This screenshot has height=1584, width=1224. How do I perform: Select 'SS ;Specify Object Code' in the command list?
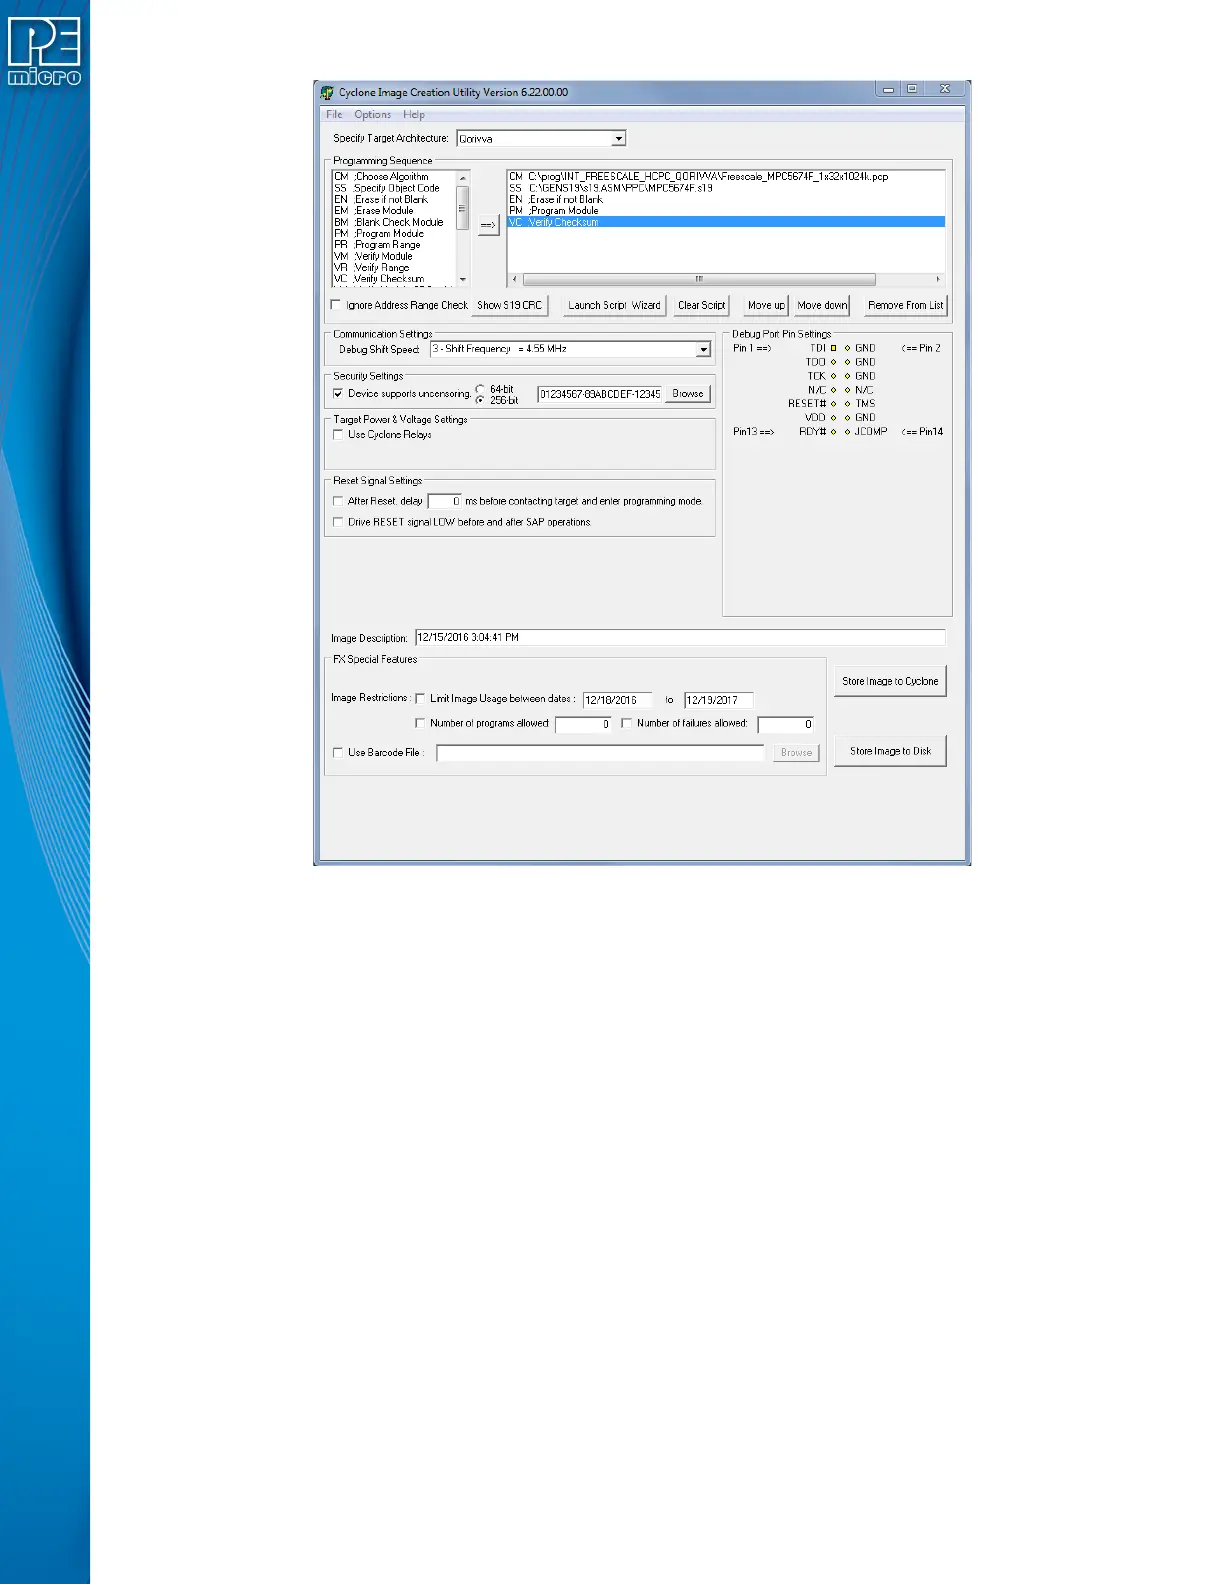point(394,188)
